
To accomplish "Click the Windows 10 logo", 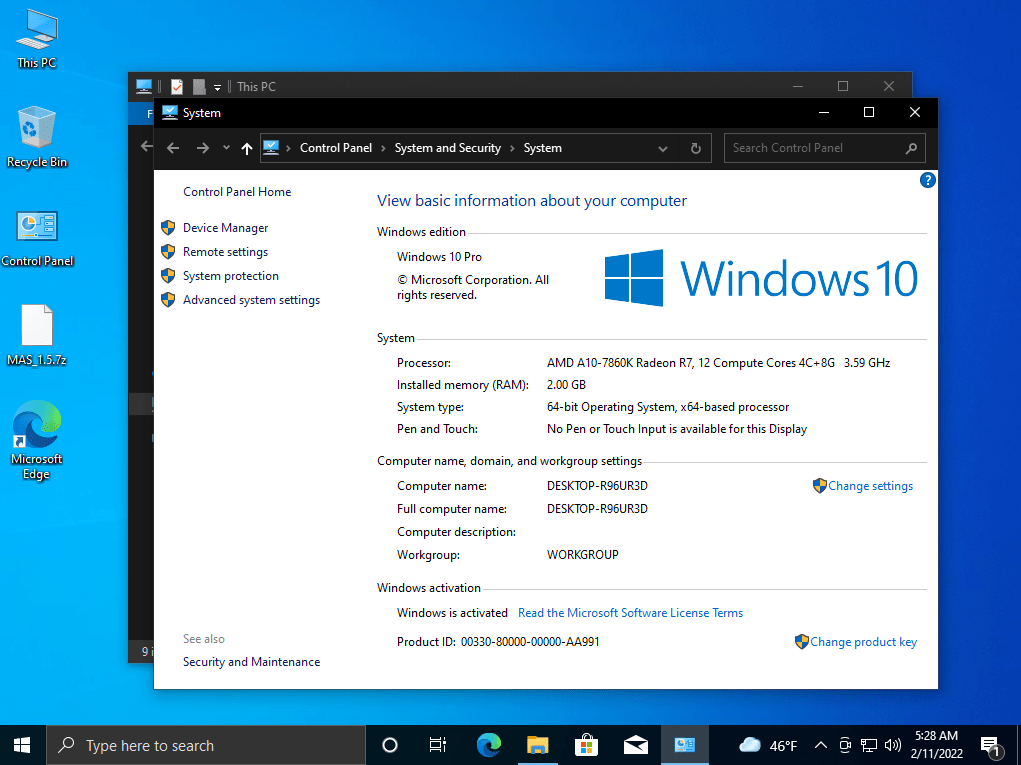I will 761,278.
